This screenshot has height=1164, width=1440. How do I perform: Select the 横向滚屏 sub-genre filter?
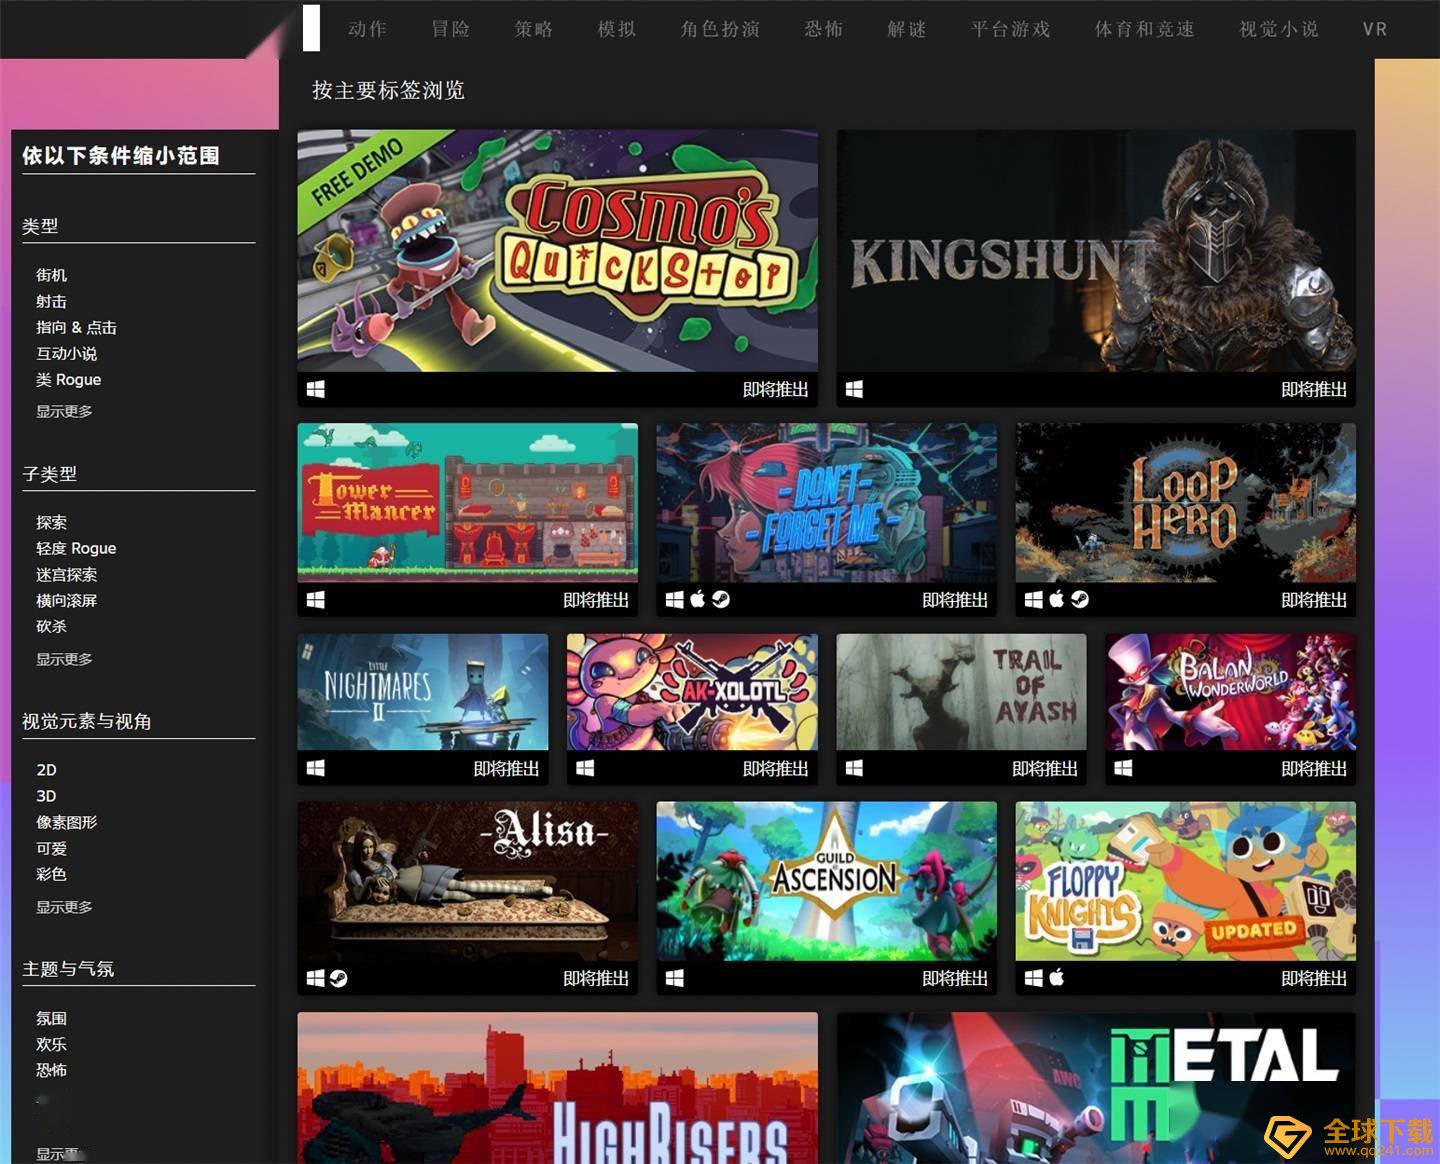pyautogui.click(x=67, y=600)
